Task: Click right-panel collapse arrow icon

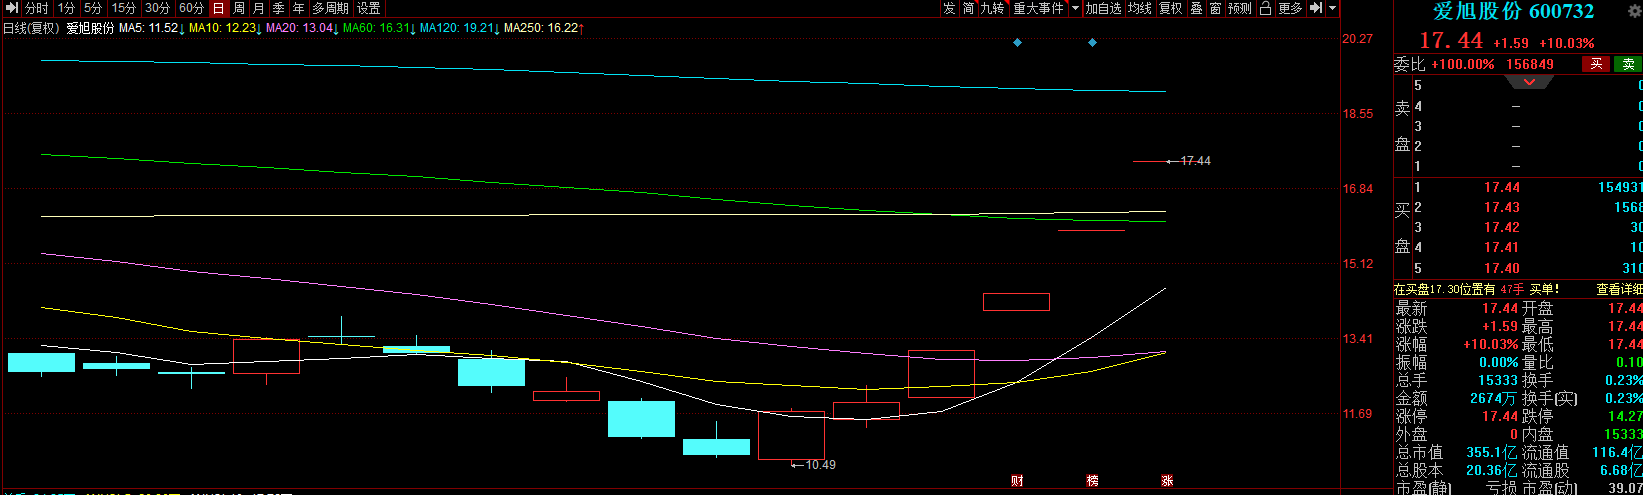Action: coord(1318,8)
